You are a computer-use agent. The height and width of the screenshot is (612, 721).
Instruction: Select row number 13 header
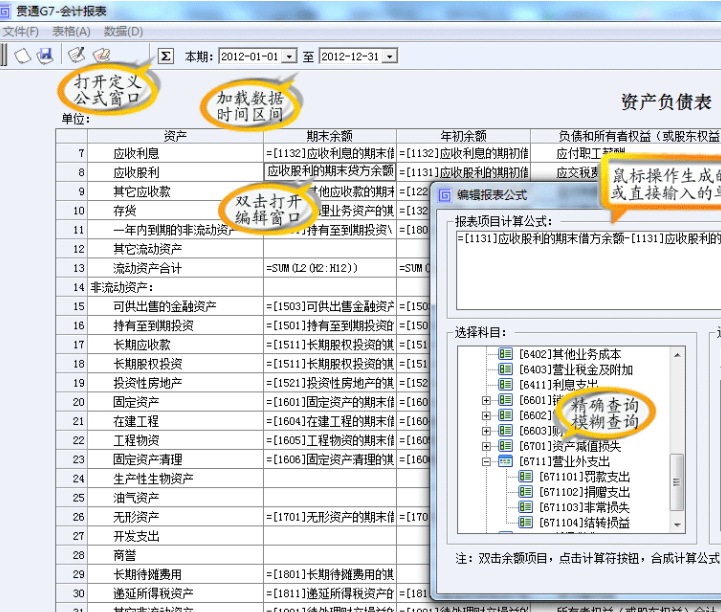pyautogui.click(x=72, y=268)
